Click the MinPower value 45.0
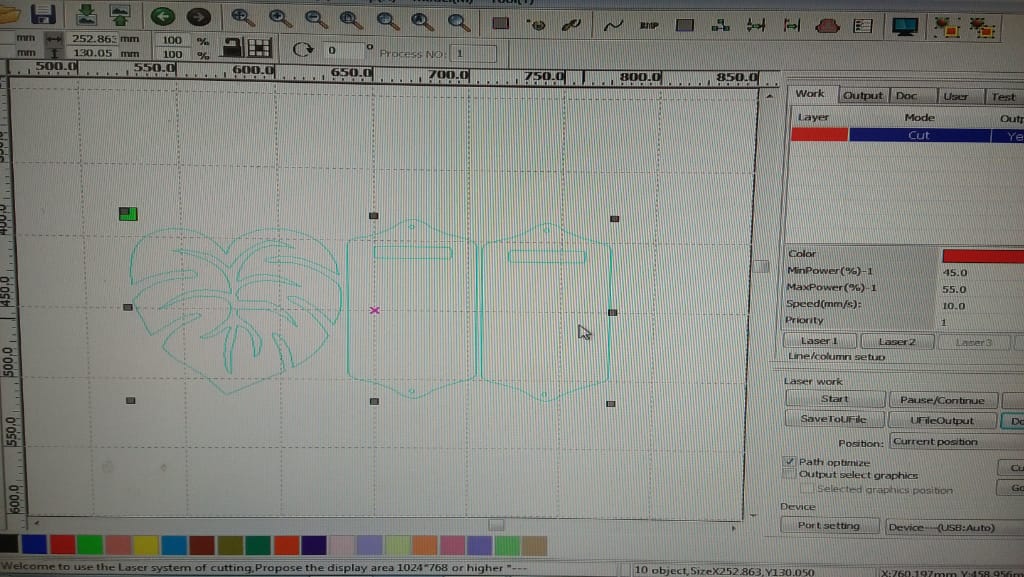This screenshot has height=577, width=1024. [x=955, y=273]
